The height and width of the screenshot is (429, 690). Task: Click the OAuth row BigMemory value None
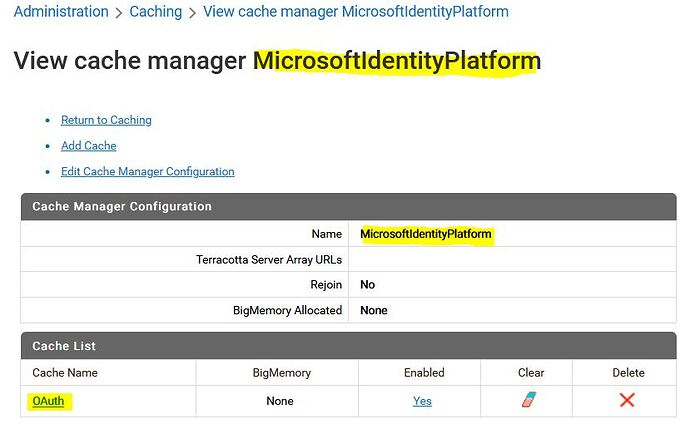(280, 401)
